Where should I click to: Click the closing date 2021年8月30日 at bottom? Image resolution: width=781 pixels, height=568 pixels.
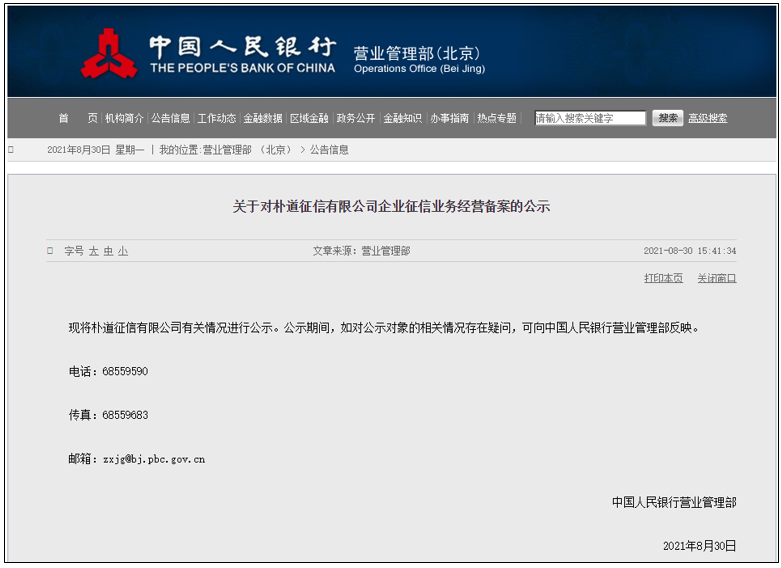coord(700,546)
